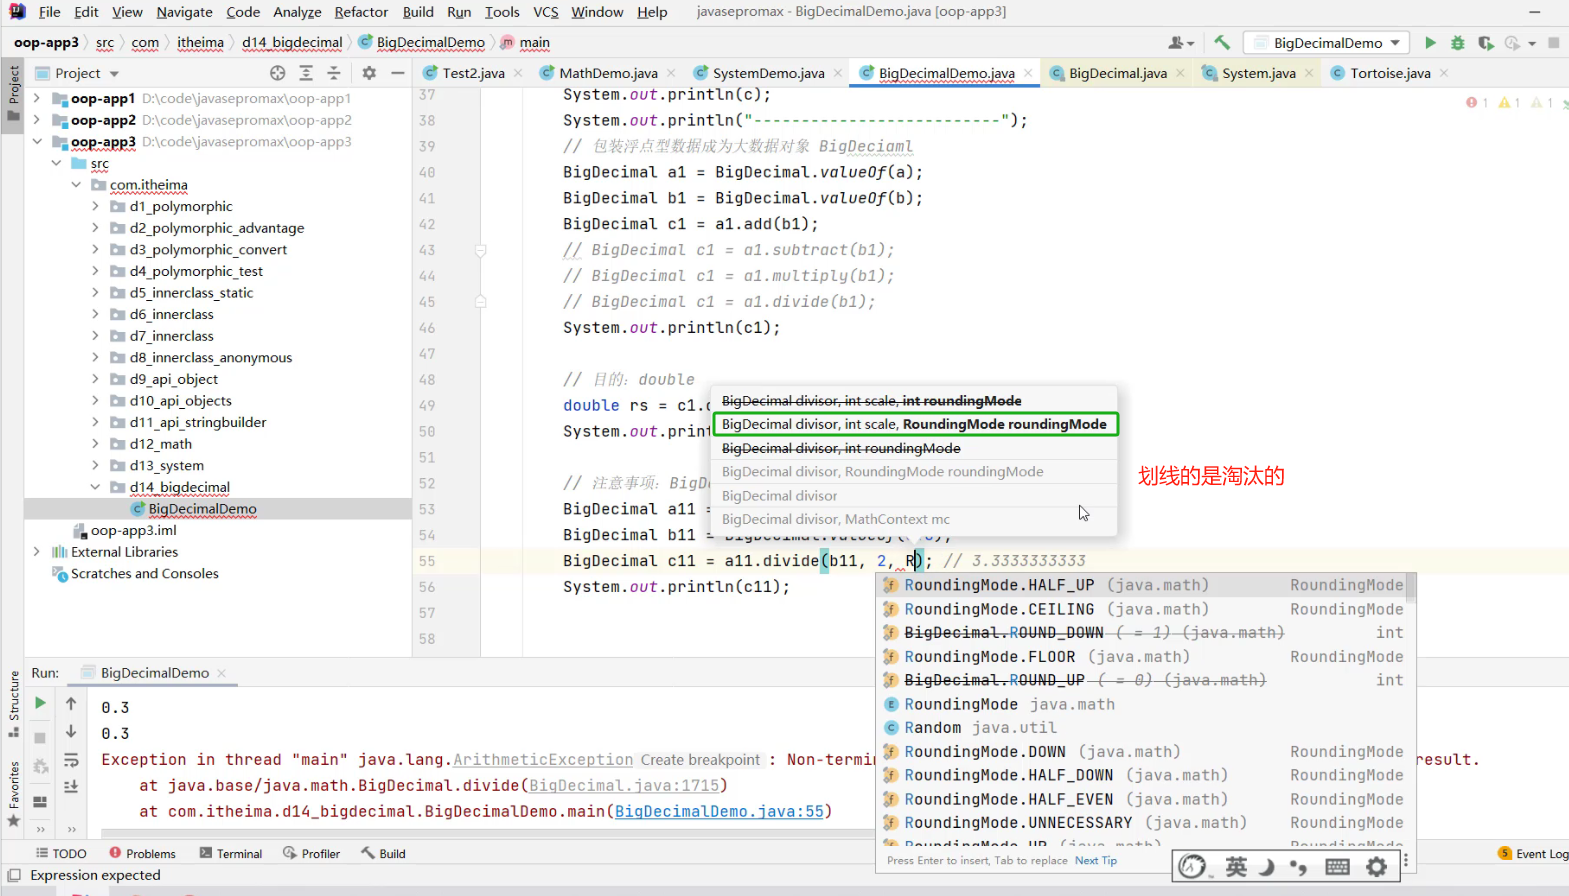This screenshot has width=1569, height=896.
Task: Select BigDecimalDemo class in project tree
Action: click(202, 508)
